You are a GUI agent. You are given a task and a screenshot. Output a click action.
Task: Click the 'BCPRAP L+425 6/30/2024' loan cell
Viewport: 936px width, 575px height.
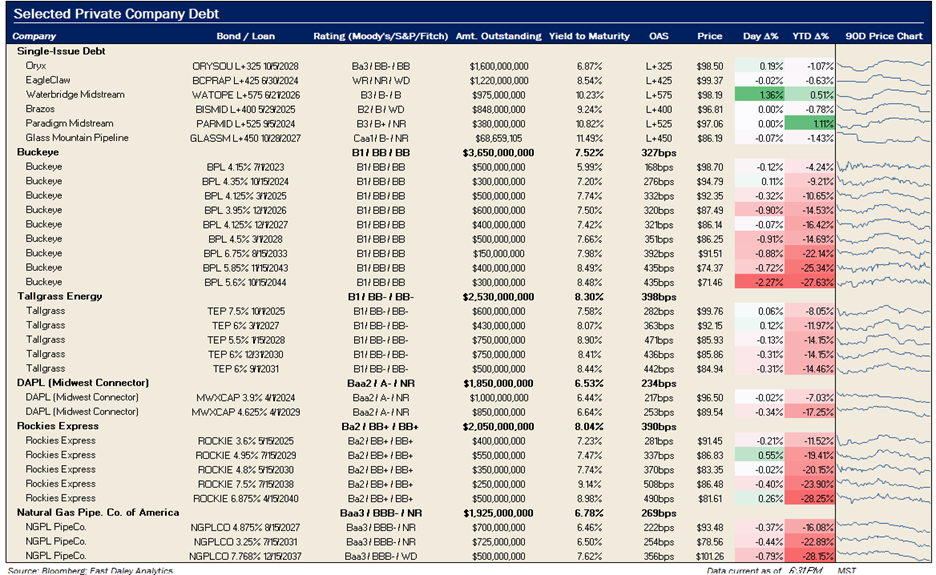245,81
